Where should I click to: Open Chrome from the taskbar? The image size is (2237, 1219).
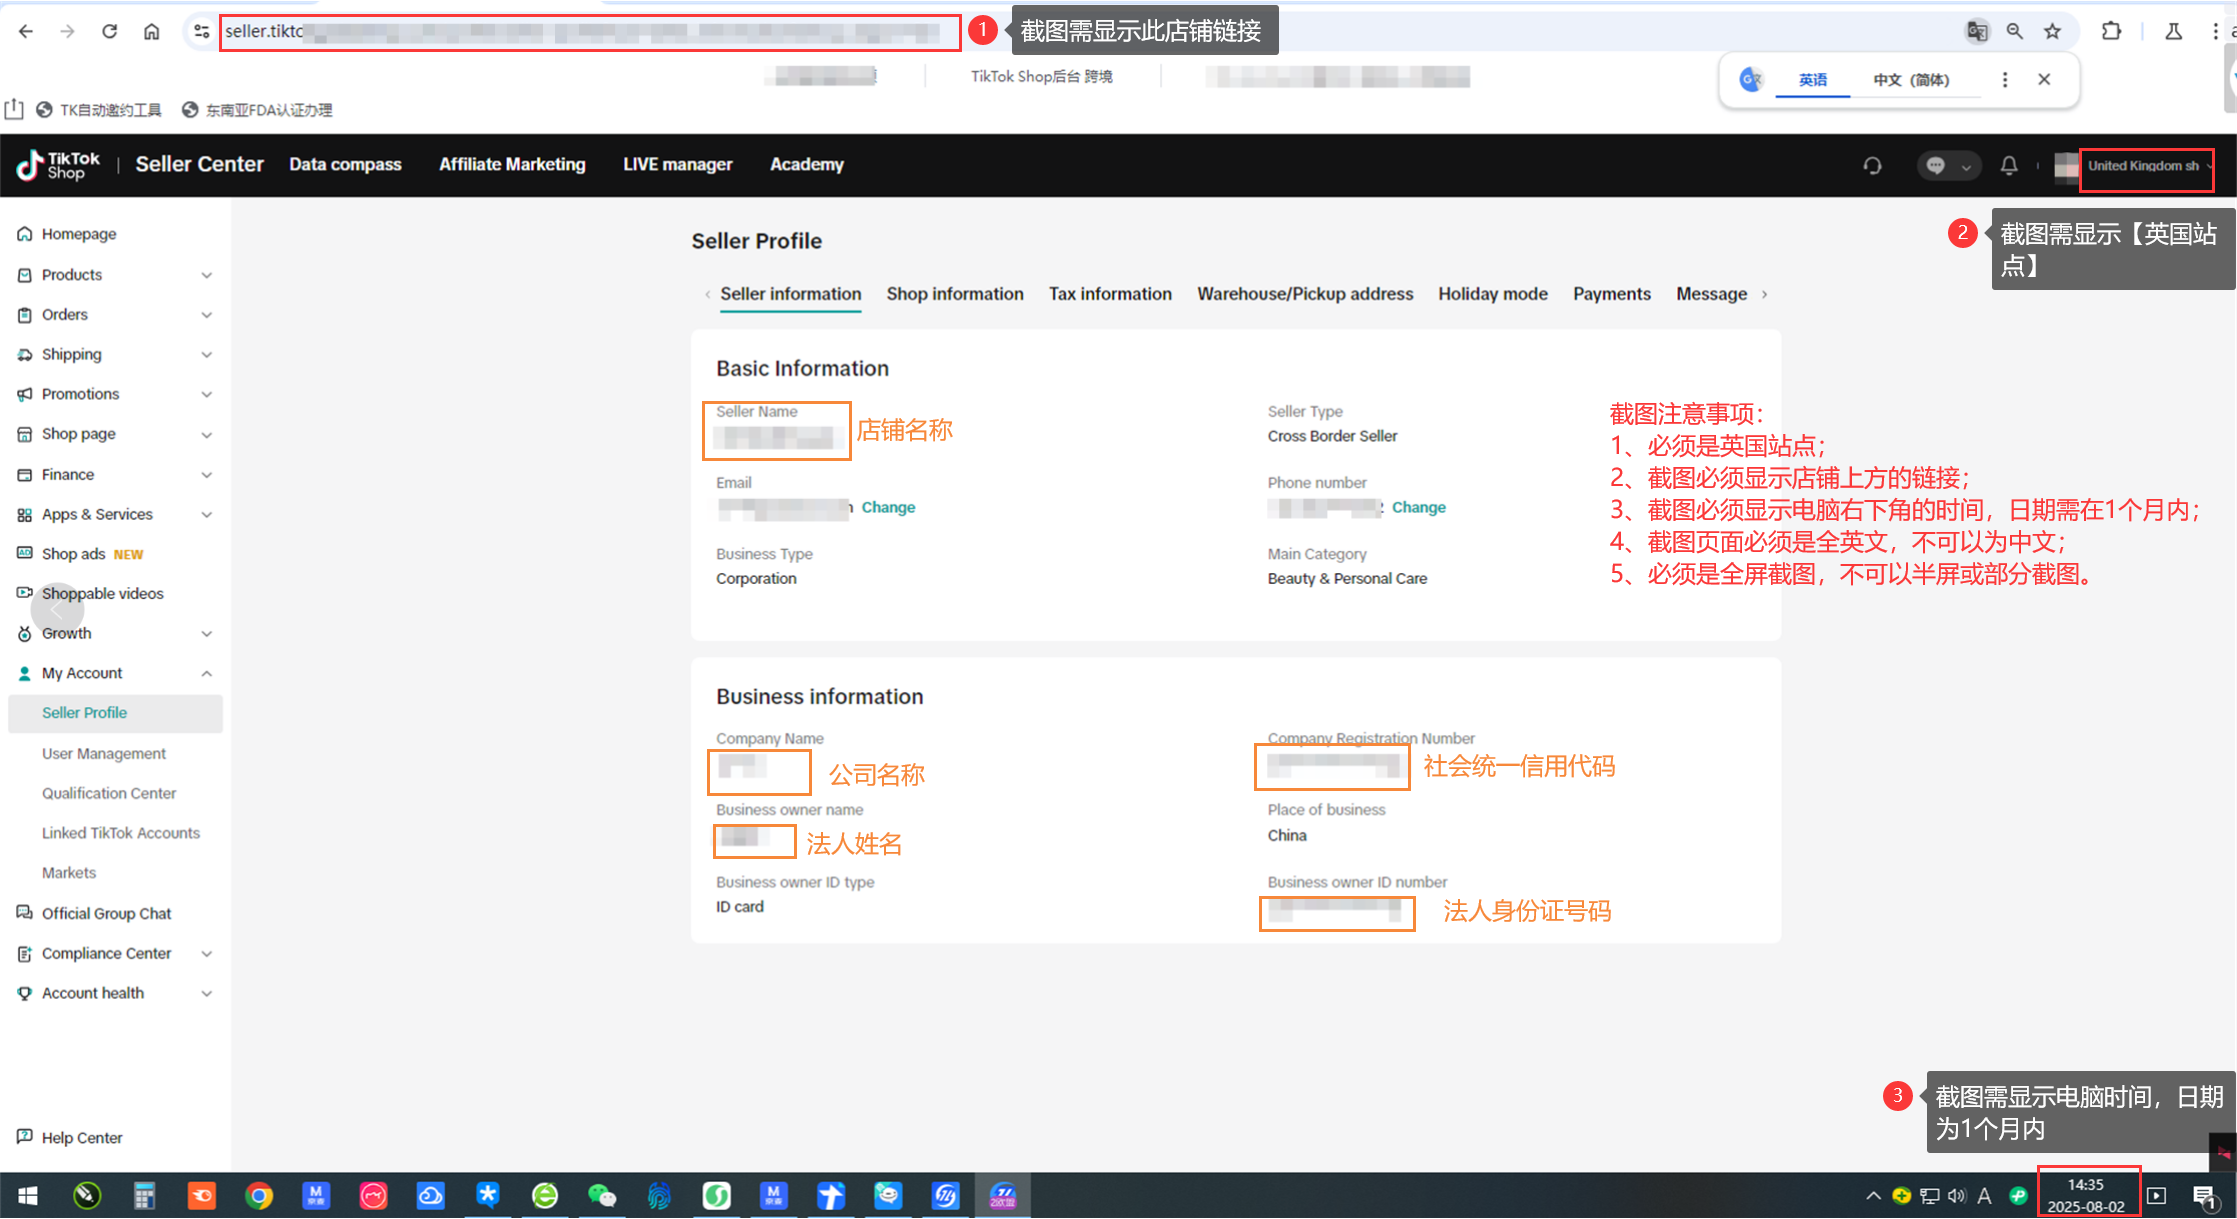pyautogui.click(x=259, y=1195)
